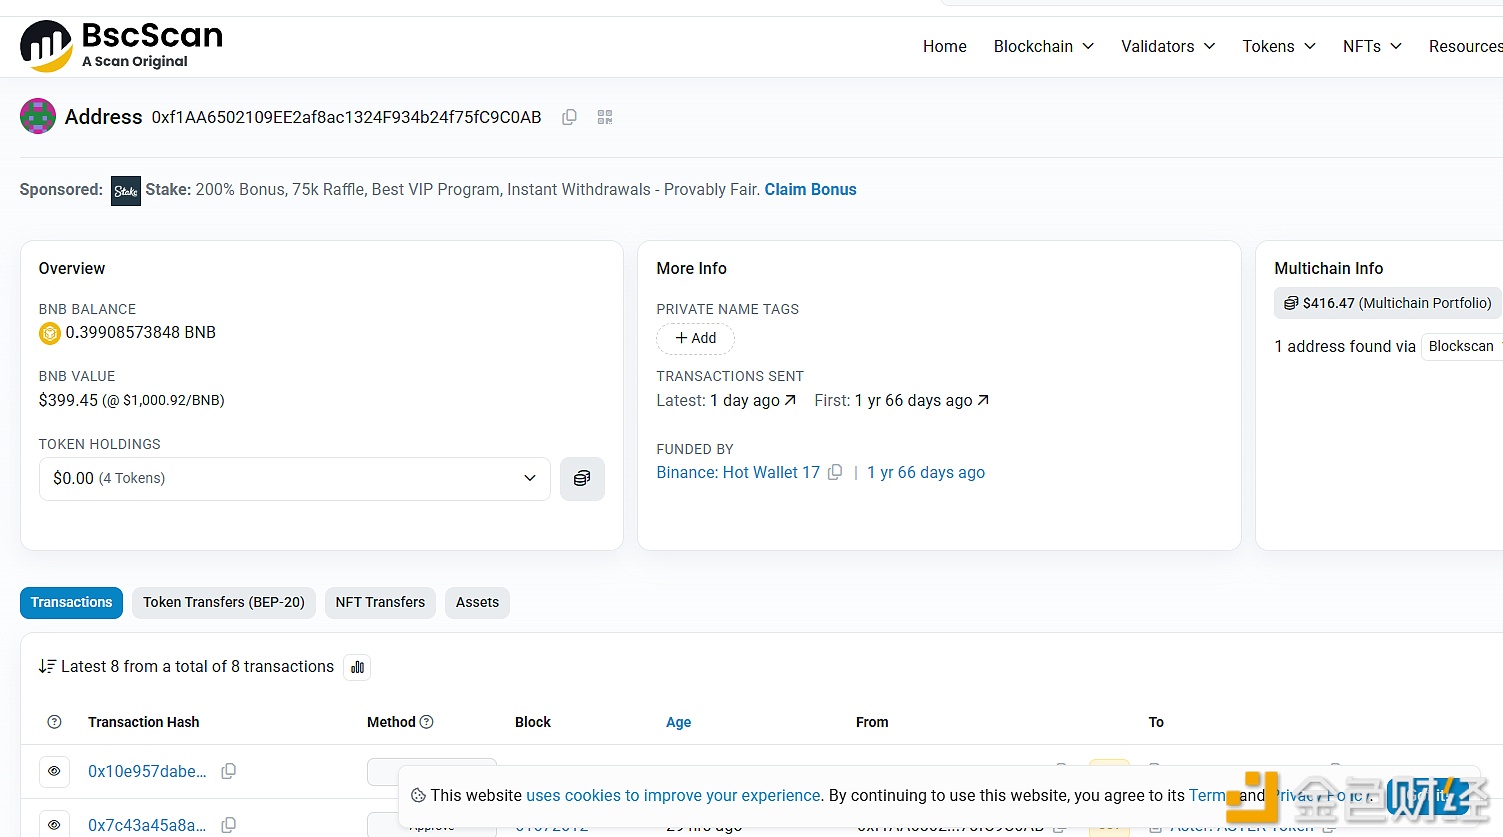Show the address QR code
Image resolution: width=1503 pixels, height=837 pixels.
tap(605, 117)
